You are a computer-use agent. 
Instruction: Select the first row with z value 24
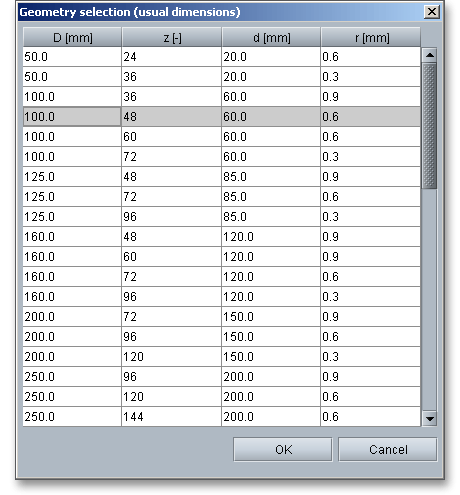click(x=222, y=57)
